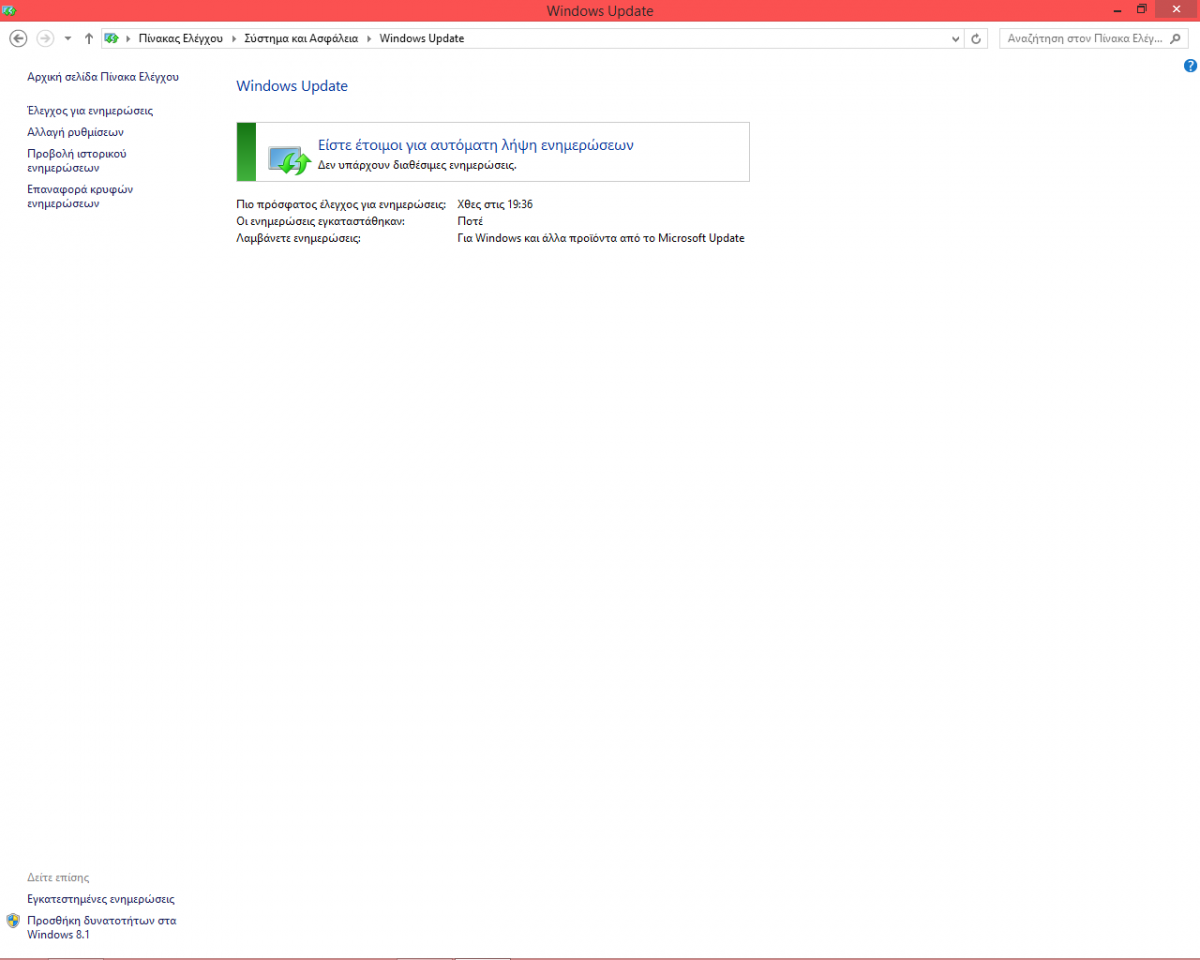Click the green Windows Update status icon
Viewport: 1200px width, 960px height.
click(290, 159)
